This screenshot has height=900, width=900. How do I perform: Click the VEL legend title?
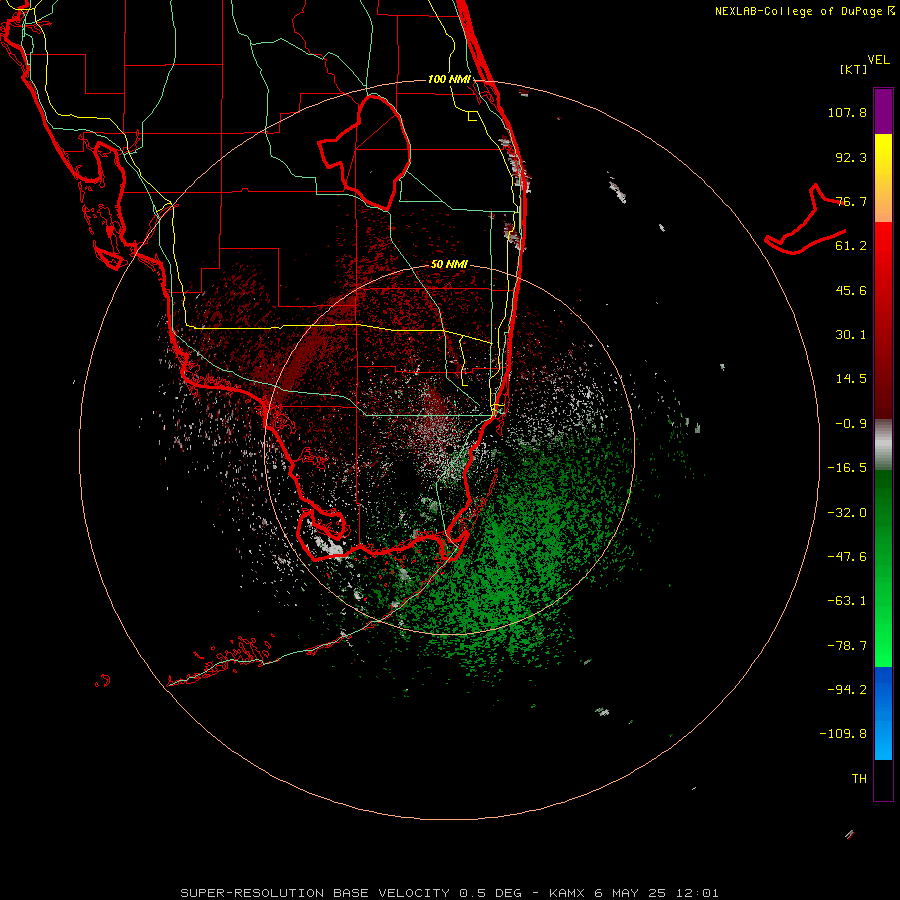coord(878,60)
